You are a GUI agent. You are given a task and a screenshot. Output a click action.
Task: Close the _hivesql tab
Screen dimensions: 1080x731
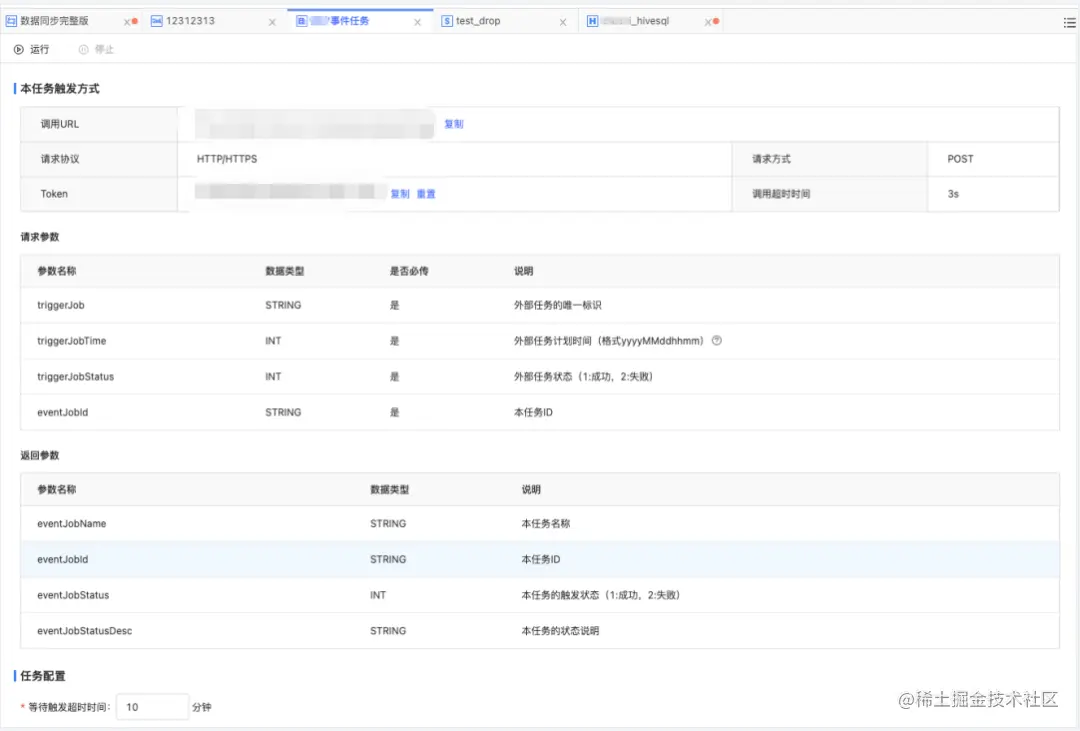coord(708,22)
